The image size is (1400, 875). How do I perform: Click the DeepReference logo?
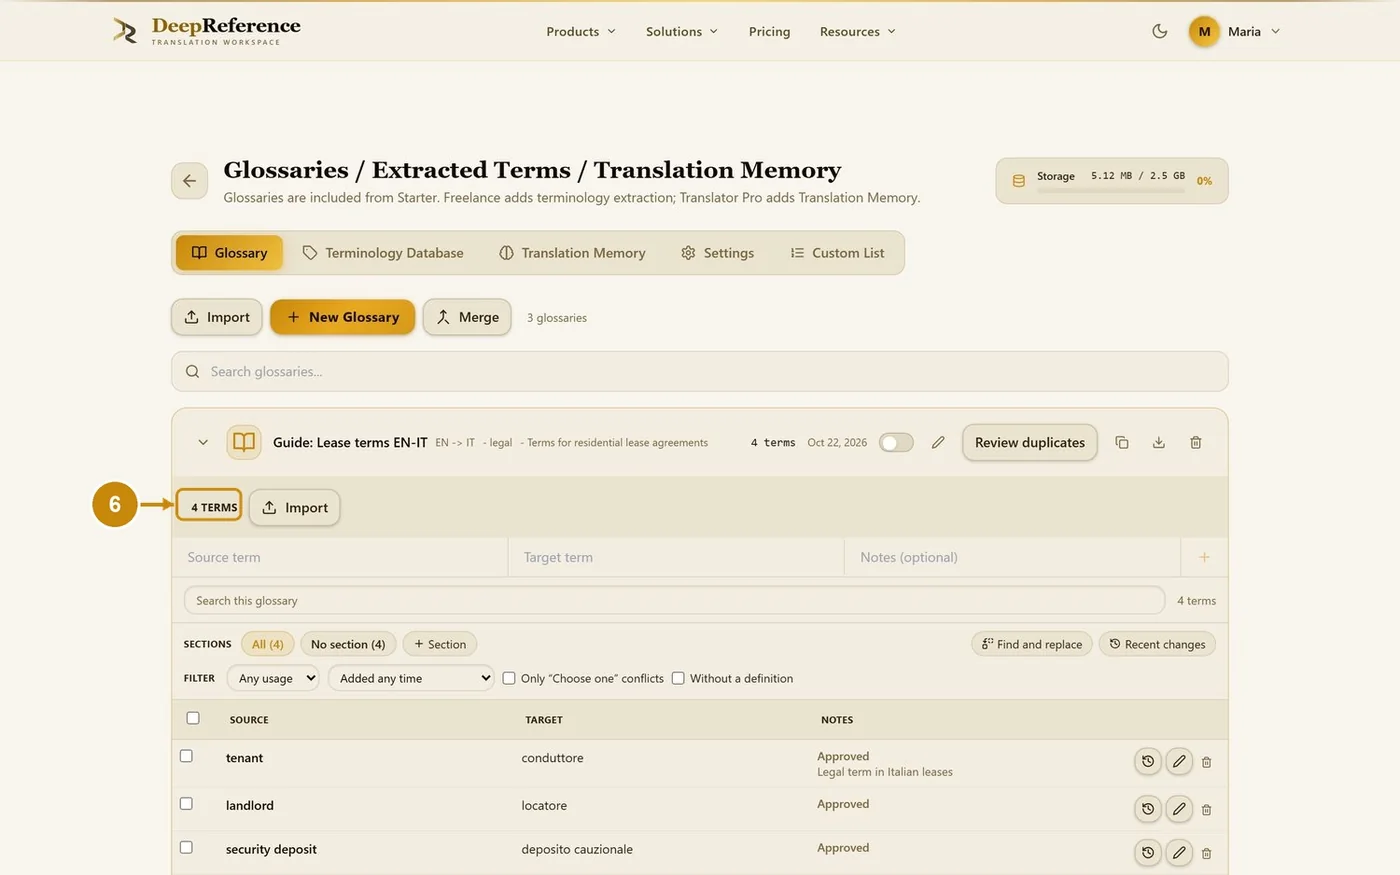pos(207,30)
